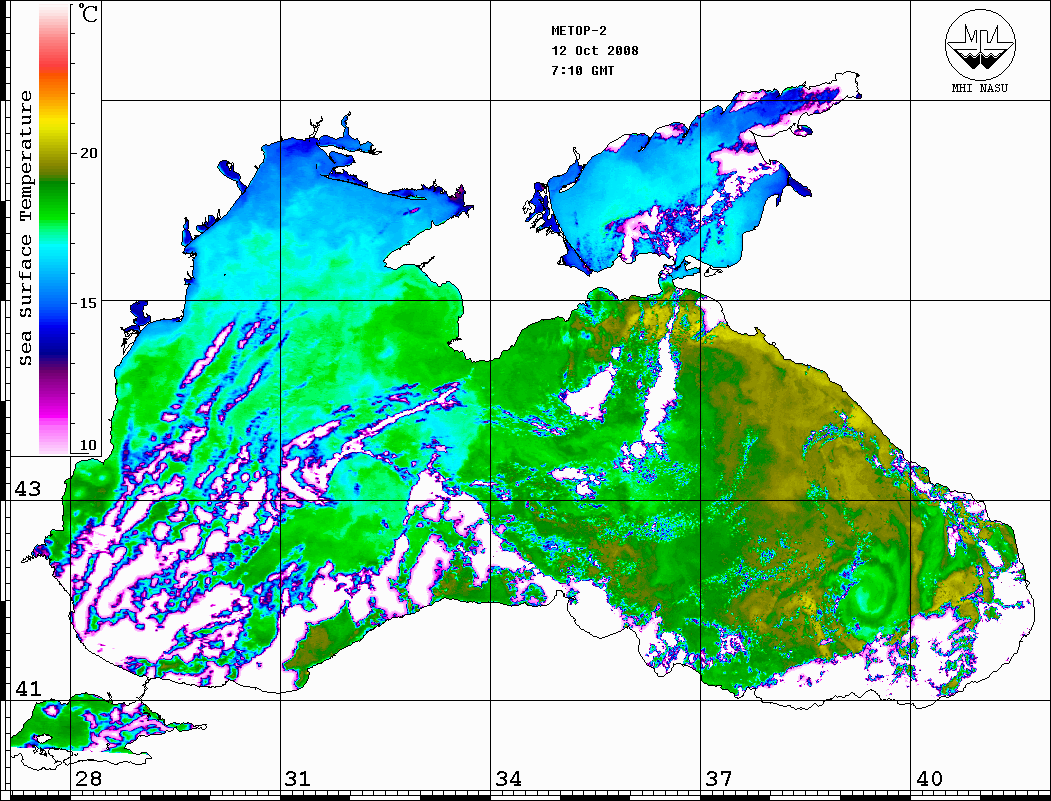
Task: Pick the yellow band of the color scale
Action: tap(54, 124)
